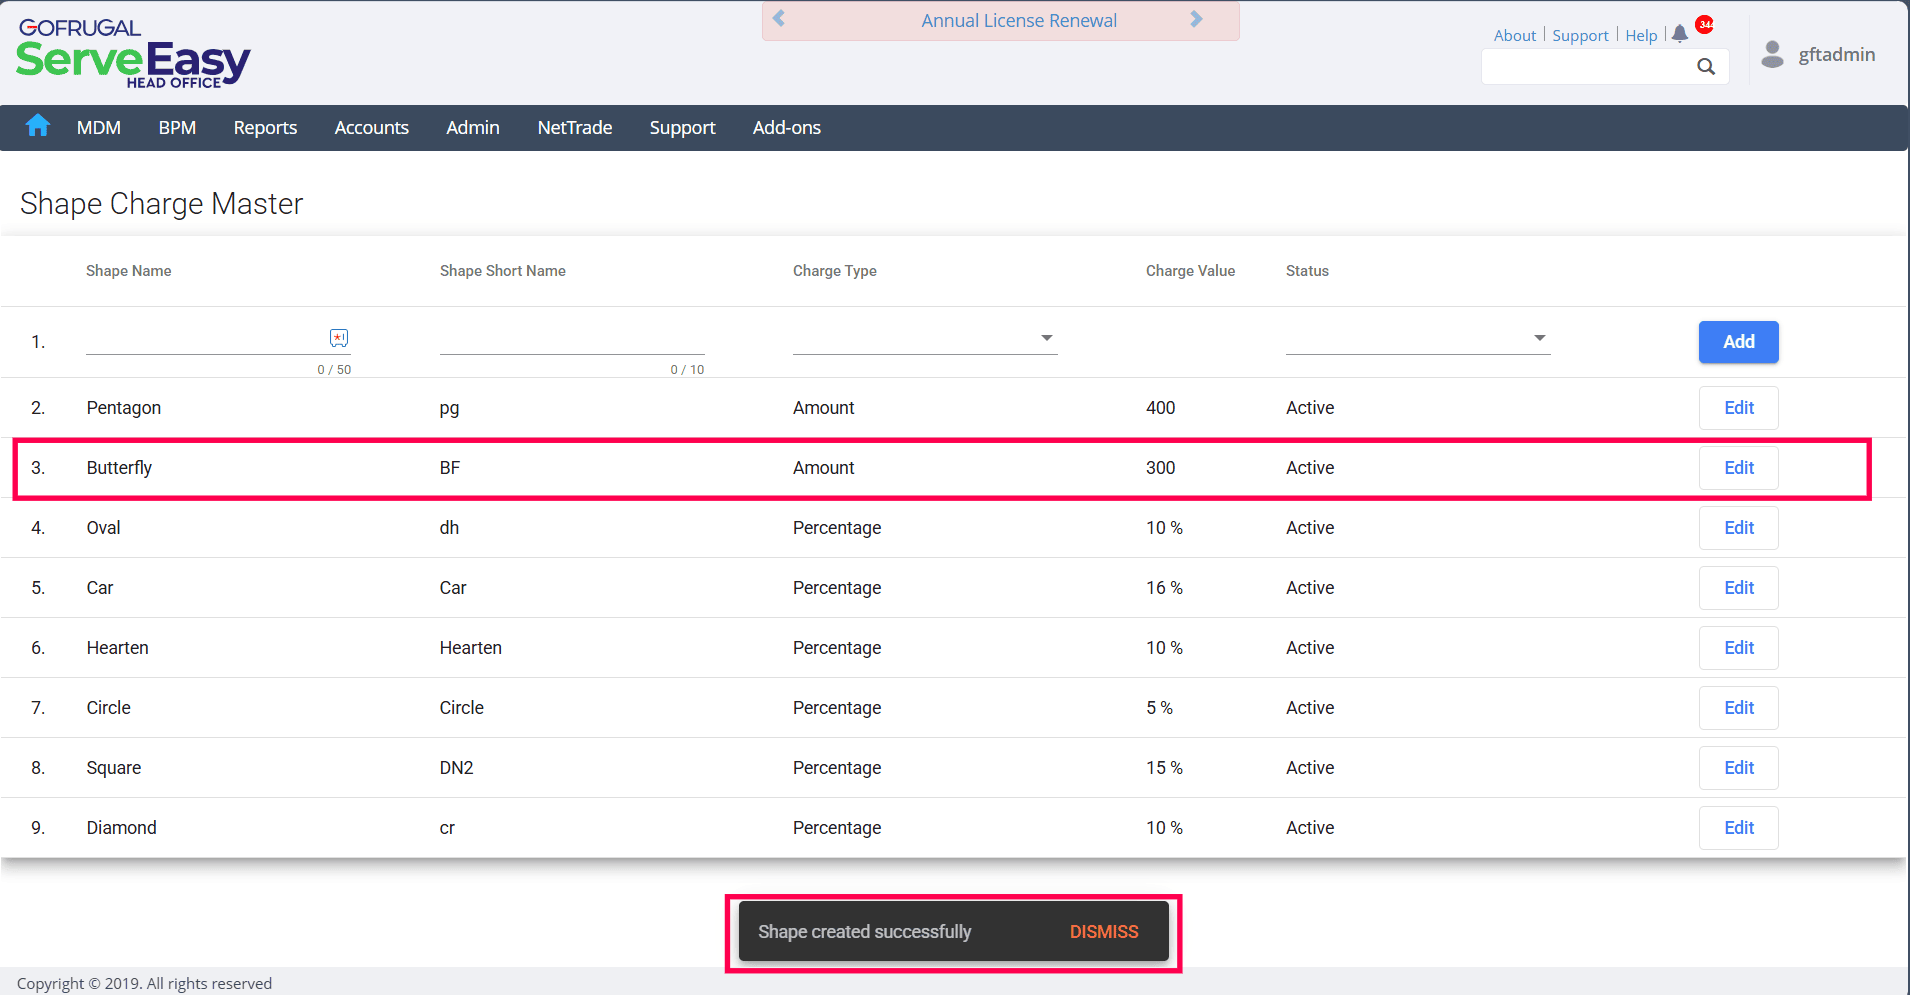Click the About link in header
The height and width of the screenshot is (995, 1910).
click(1514, 36)
